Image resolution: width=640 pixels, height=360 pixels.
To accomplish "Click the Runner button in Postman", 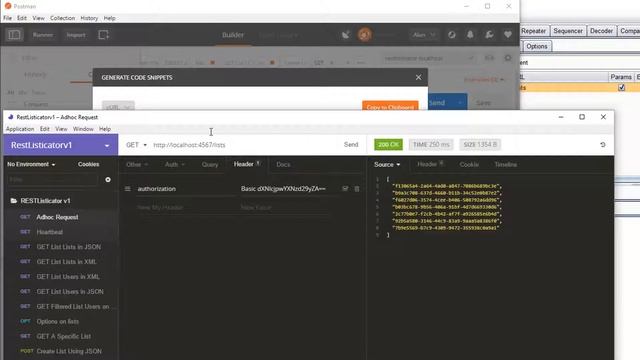I will pos(43,35).
